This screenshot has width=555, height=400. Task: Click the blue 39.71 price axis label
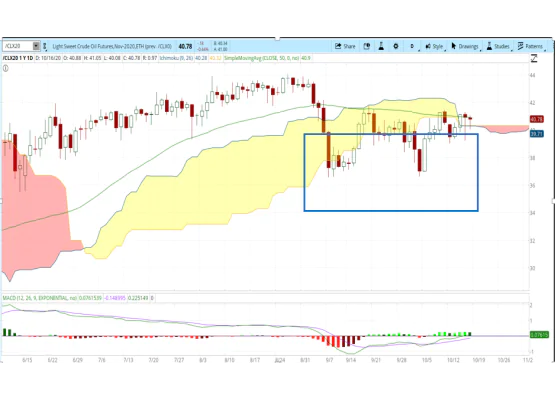(x=537, y=133)
